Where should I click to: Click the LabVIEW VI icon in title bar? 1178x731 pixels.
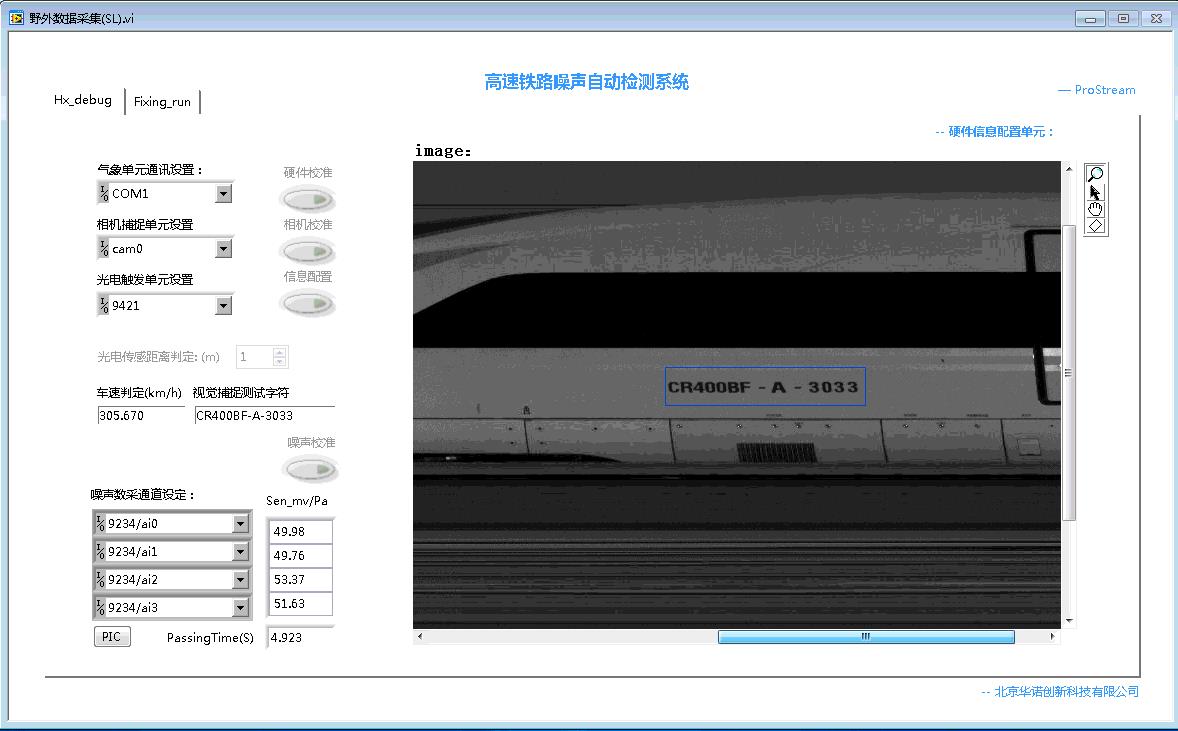pos(17,17)
